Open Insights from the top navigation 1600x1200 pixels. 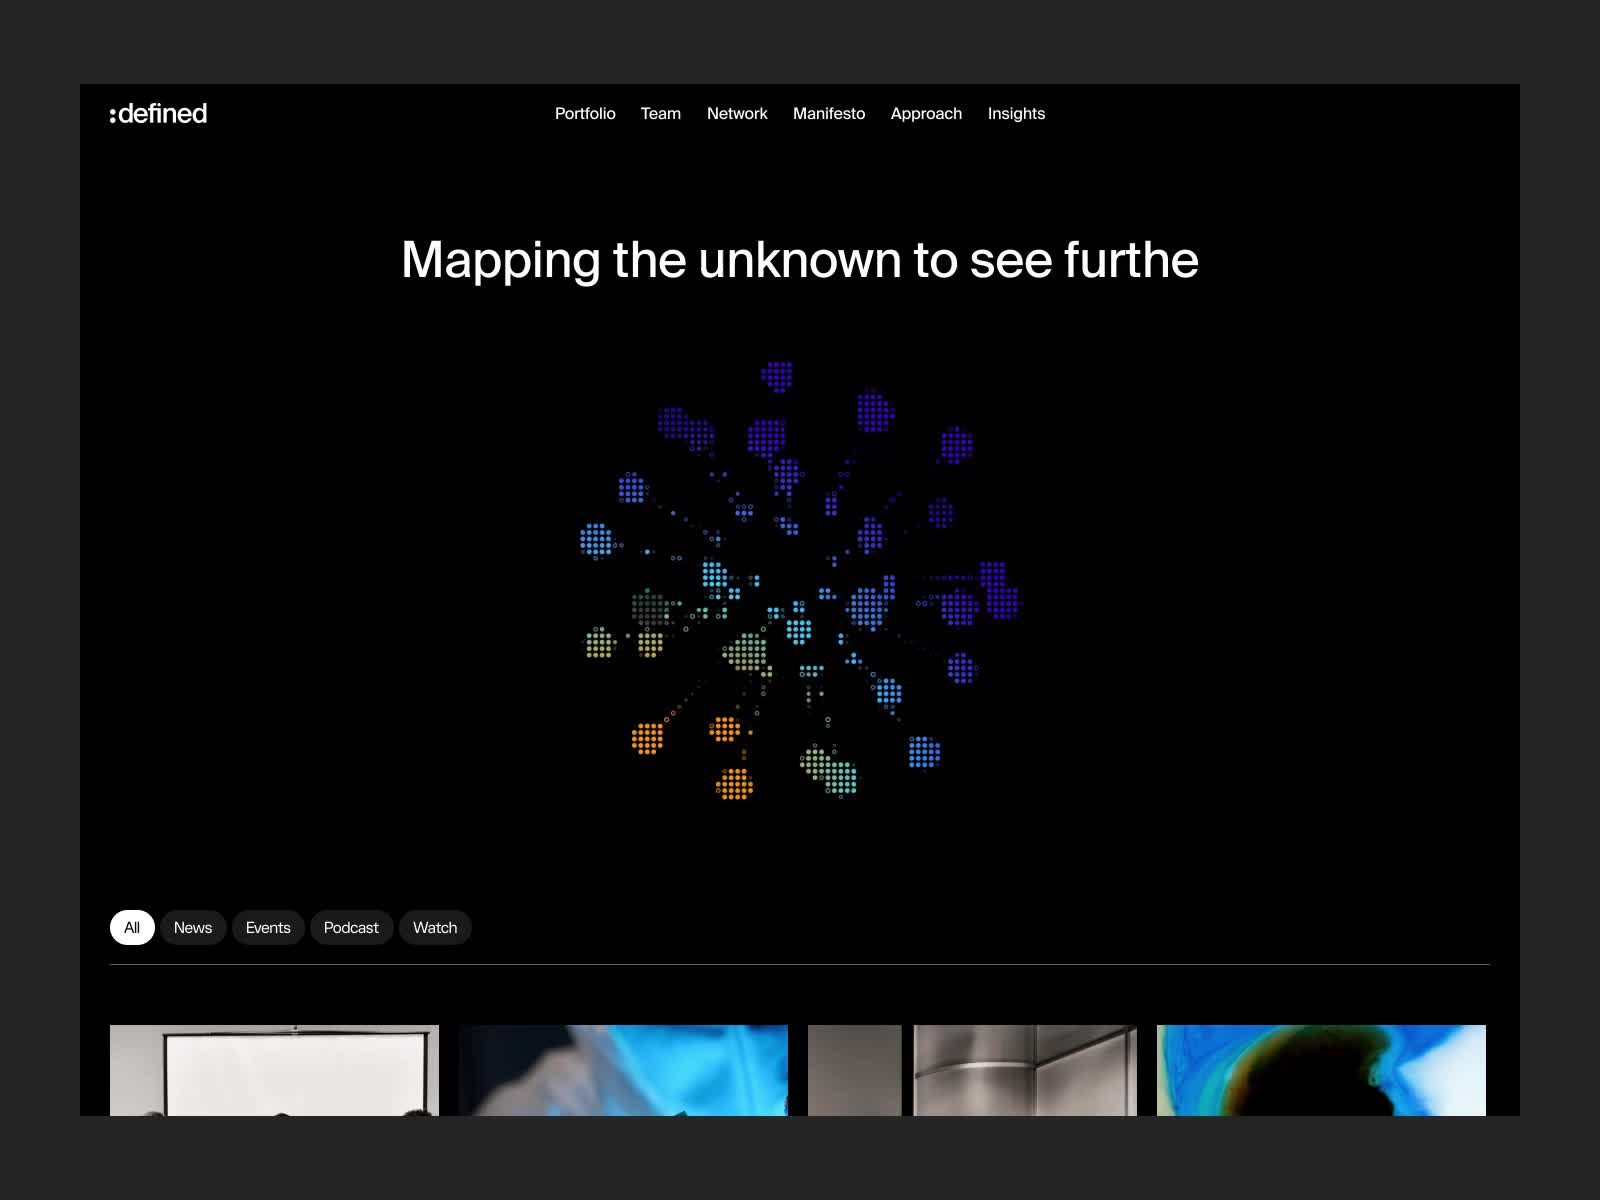coord(1016,114)
